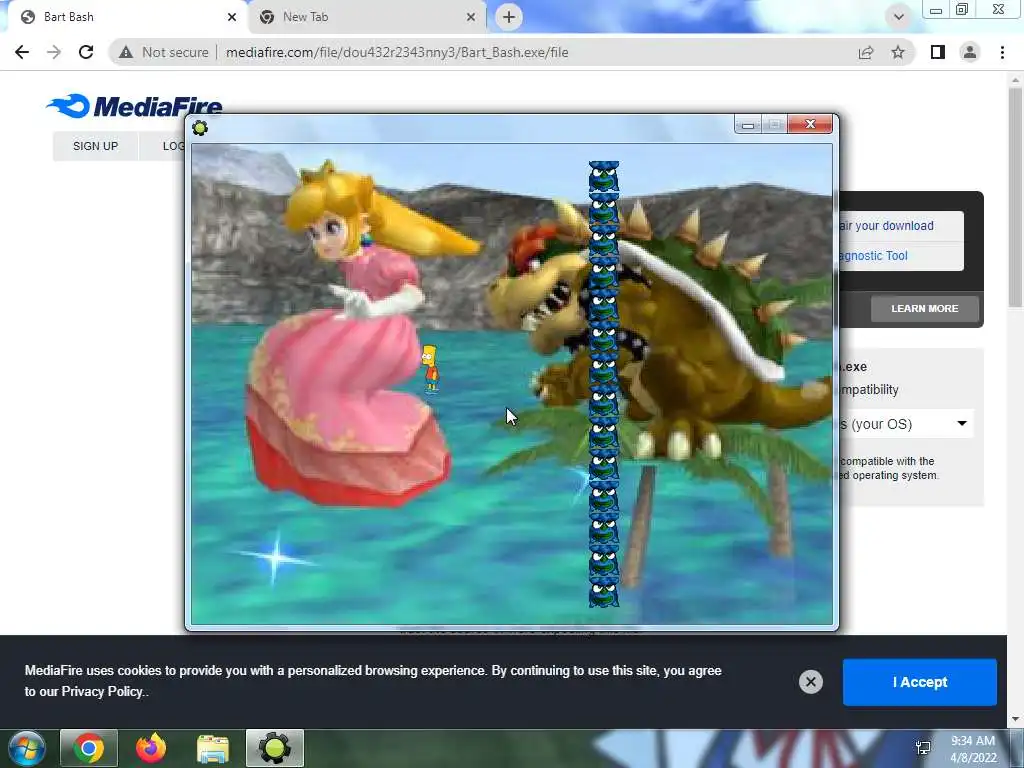Dismiss the cookie banner with X
Viewport: 1024px width, 768px height.
coord(810,682)
